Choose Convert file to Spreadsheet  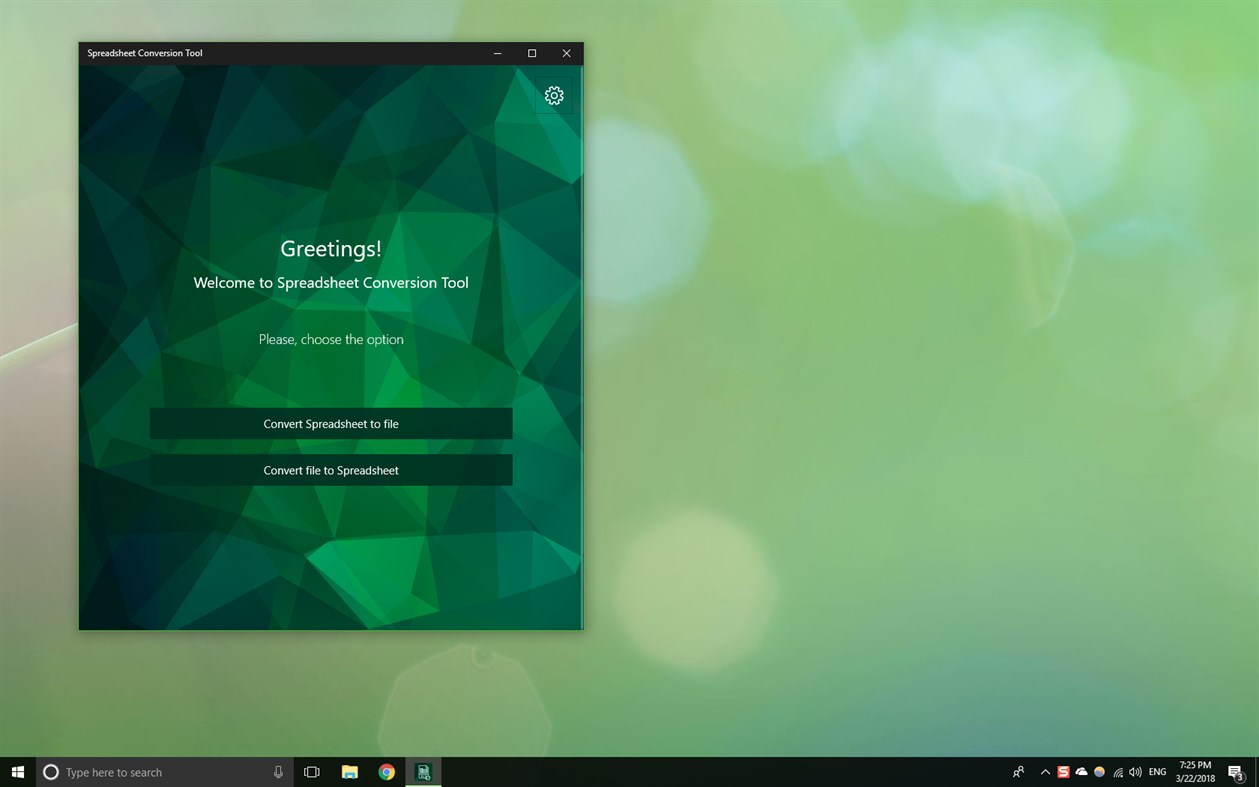(331, 470)
